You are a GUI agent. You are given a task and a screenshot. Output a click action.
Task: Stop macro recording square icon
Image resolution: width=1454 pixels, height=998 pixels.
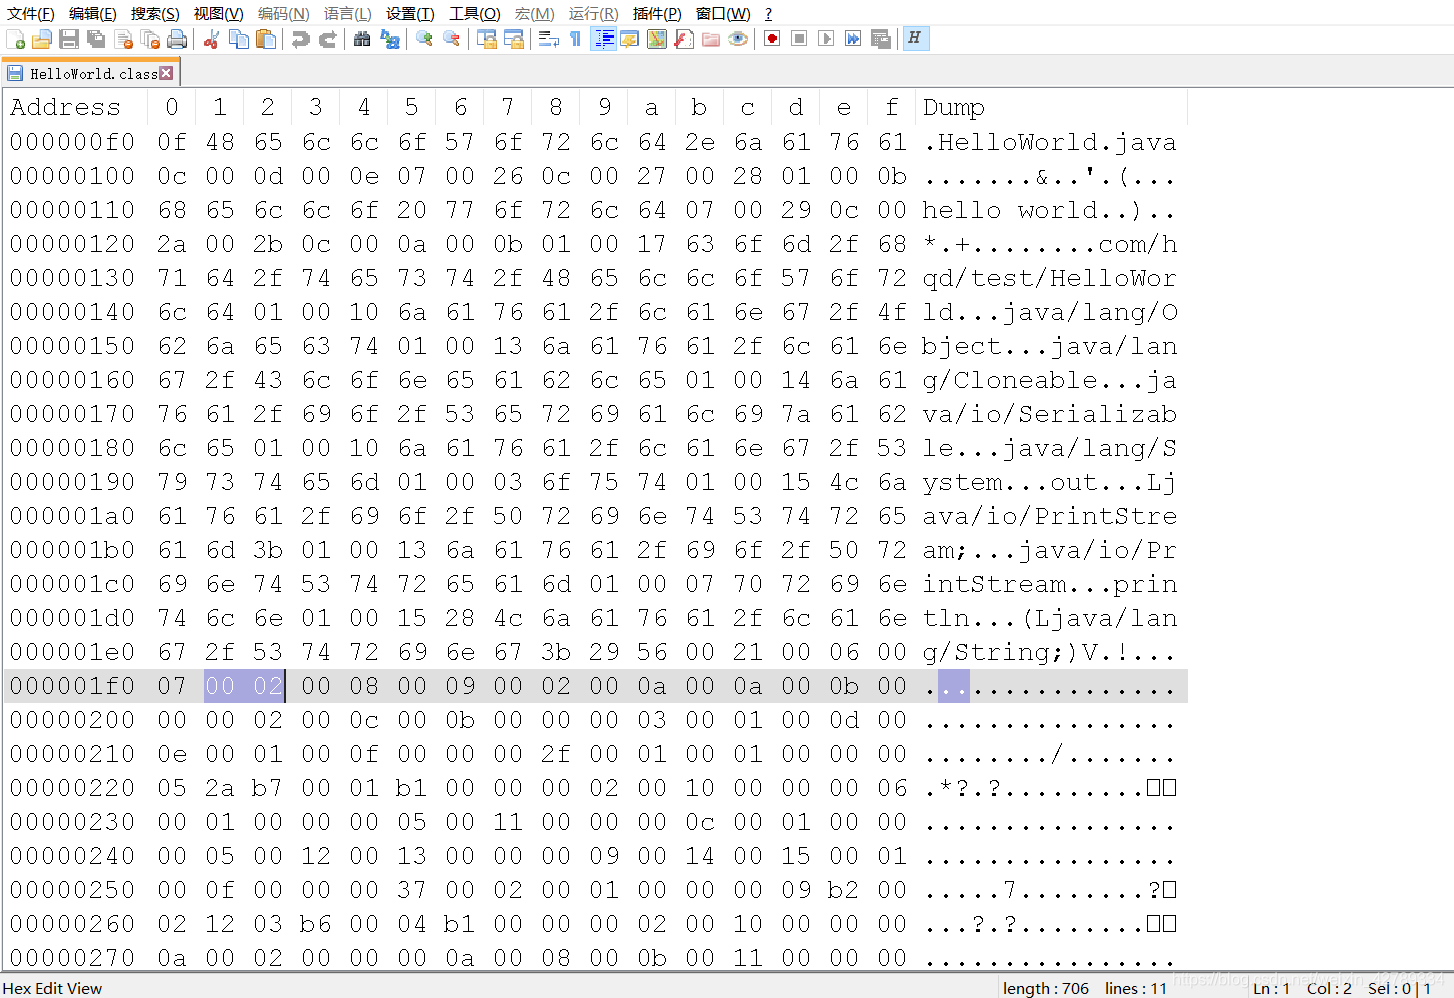(799, 39)
